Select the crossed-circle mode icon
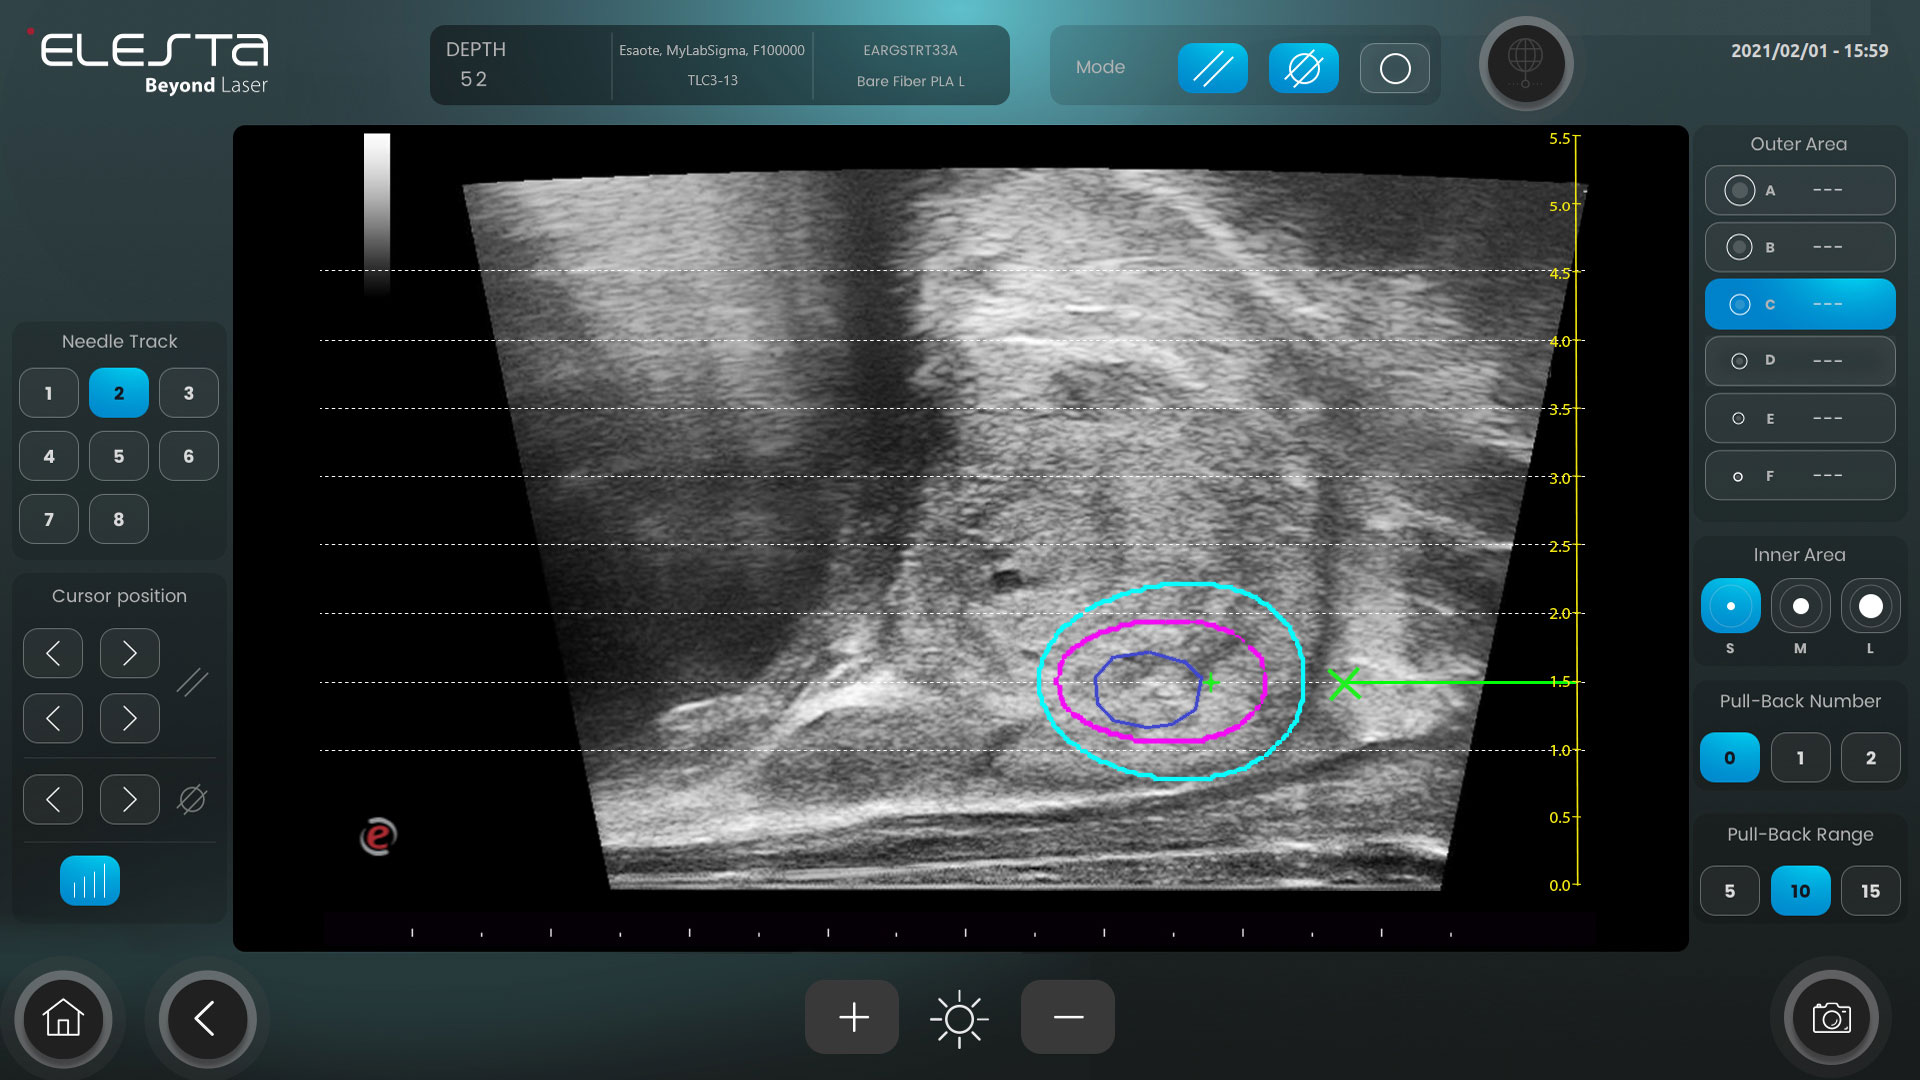 (x=1303, y=68)
